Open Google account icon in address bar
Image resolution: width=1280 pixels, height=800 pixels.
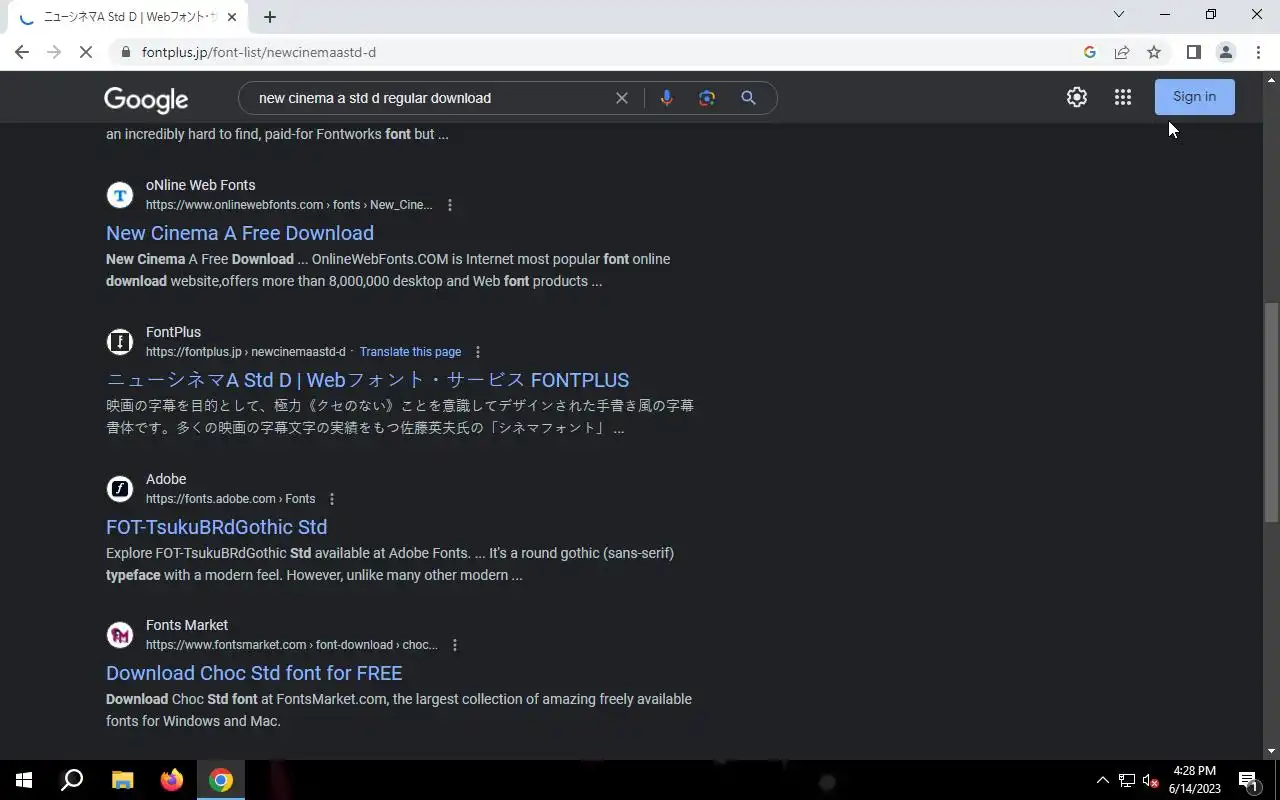(1090, 52)
